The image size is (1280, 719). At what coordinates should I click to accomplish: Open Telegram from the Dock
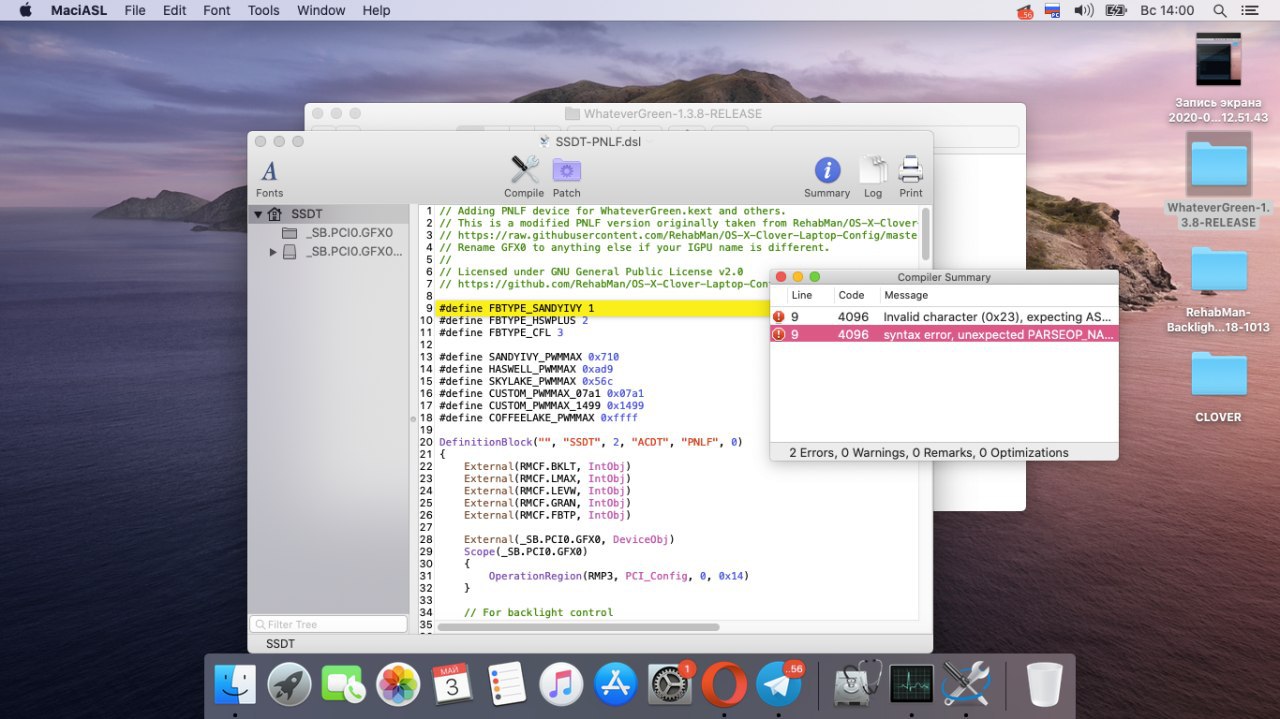pos(777,685)
